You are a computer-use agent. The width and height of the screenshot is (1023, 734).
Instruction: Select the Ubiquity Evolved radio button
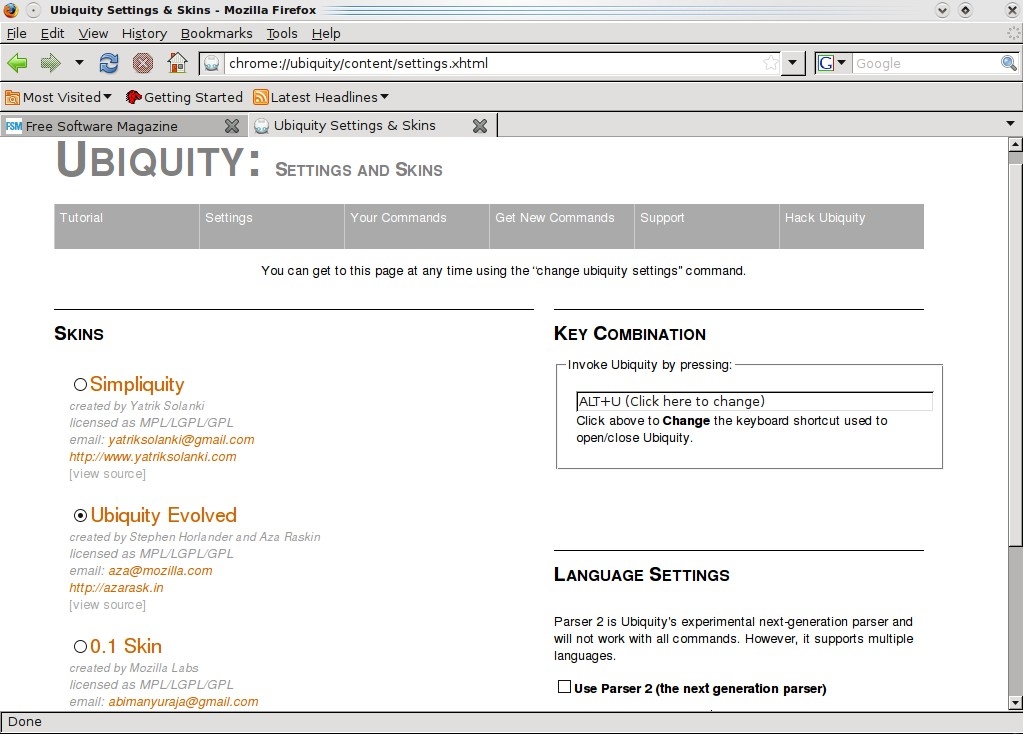[x=80, y=515]
